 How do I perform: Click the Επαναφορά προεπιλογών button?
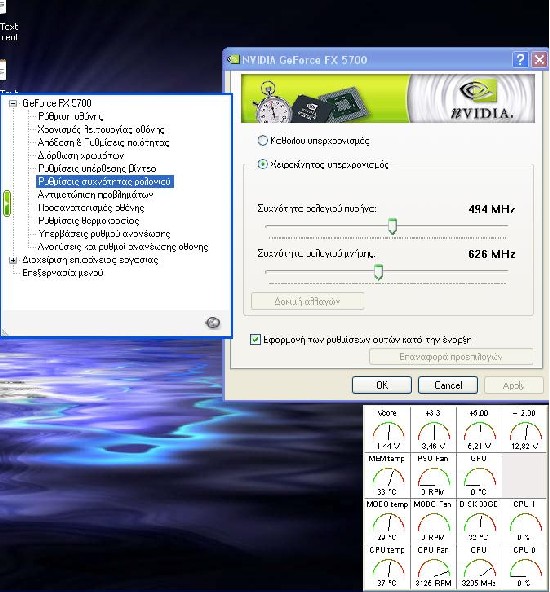[450, 356]
